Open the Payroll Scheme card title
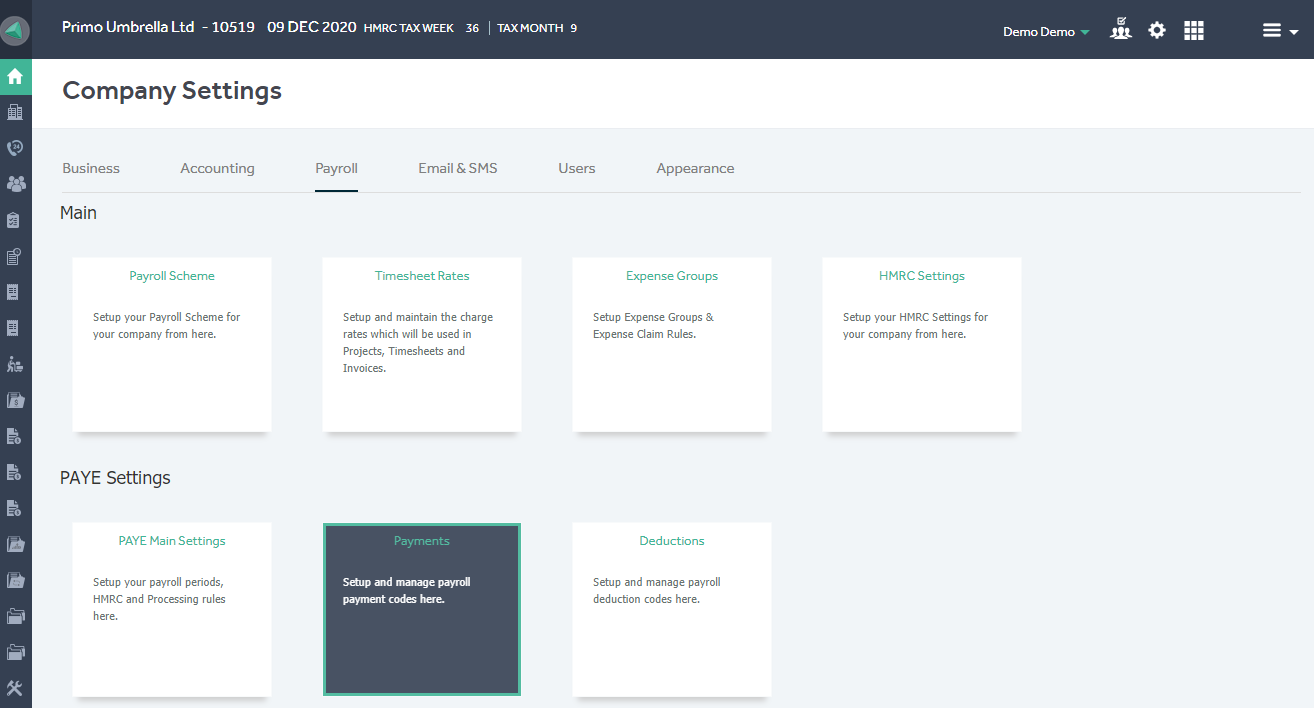 click(x=172, y=276)
